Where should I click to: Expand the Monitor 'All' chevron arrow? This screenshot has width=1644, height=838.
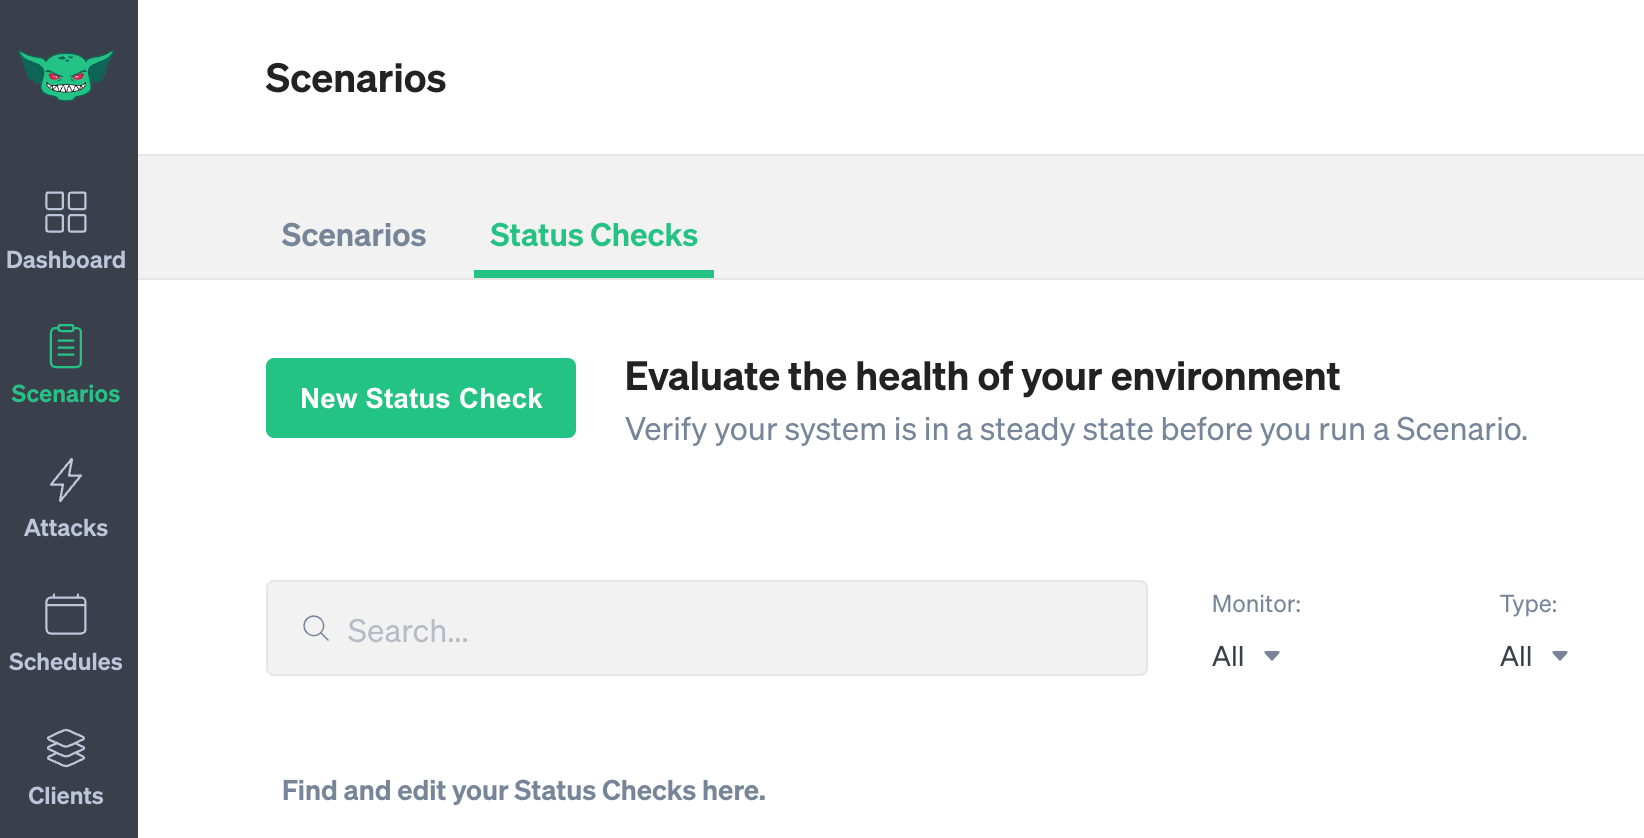1272,657
